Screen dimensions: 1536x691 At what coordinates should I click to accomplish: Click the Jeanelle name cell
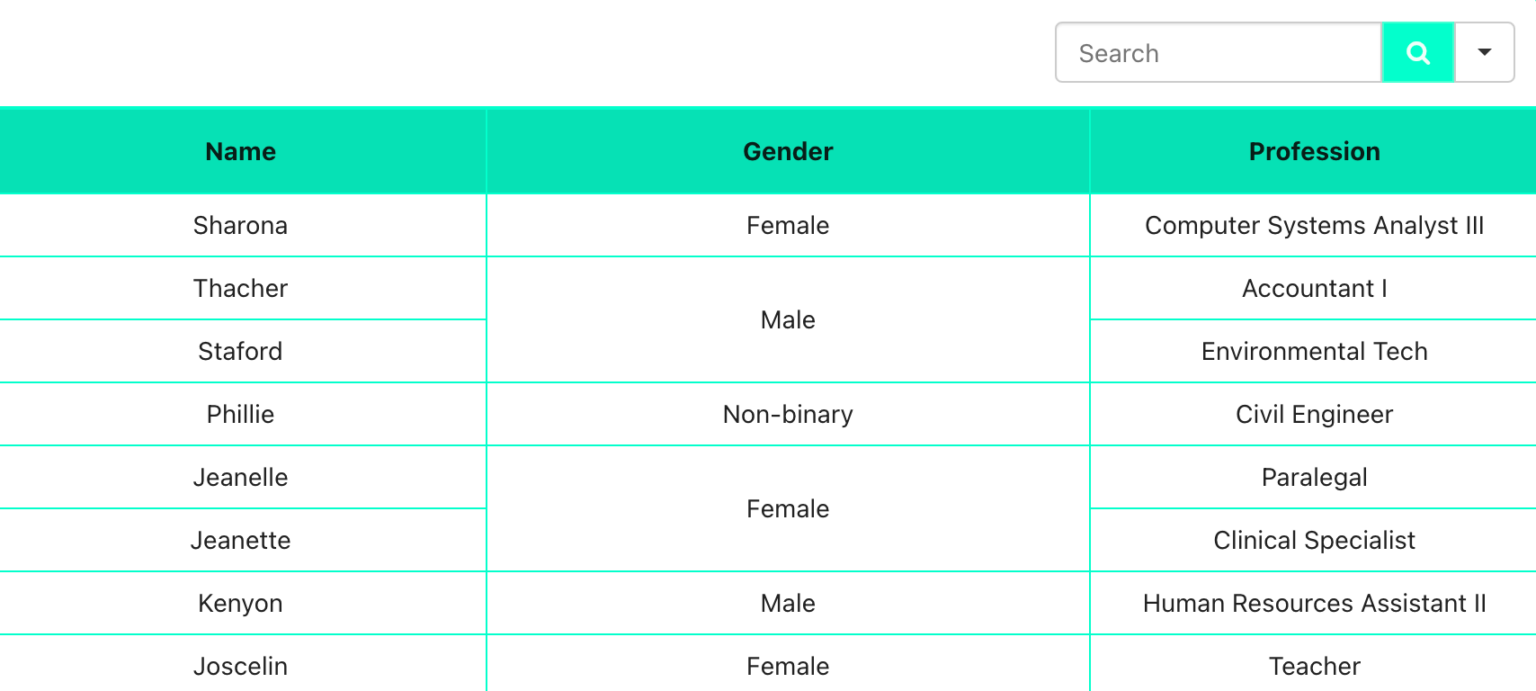coord(241,477)
